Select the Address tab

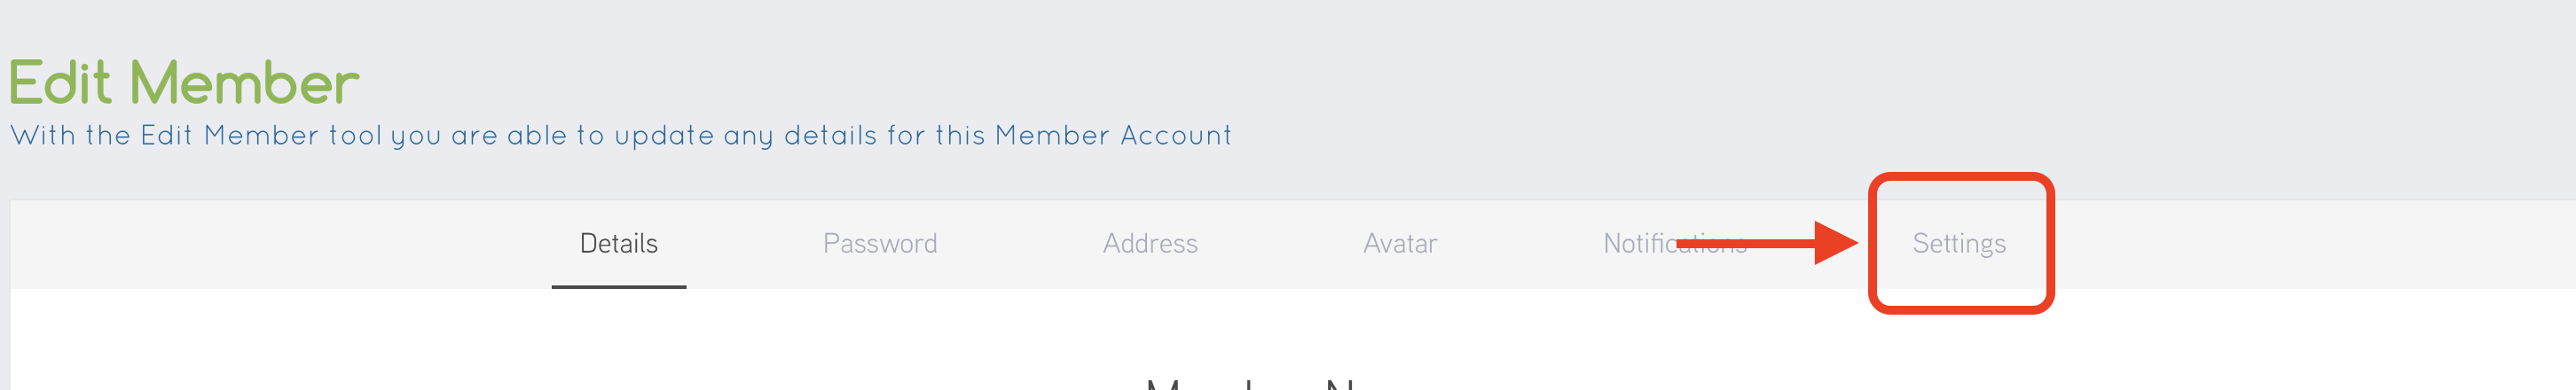click(1150, 244)
